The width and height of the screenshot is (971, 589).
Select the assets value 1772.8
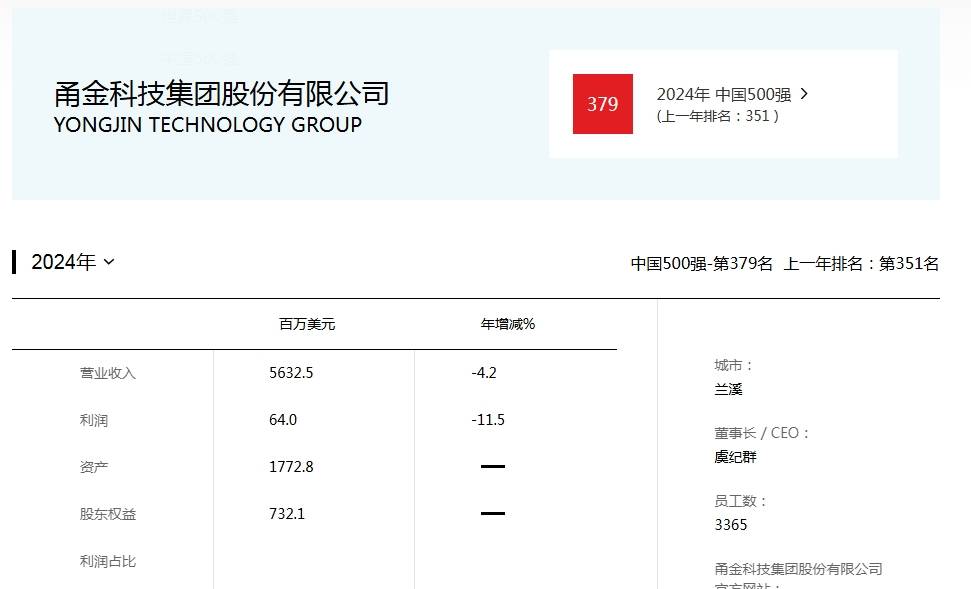click(291, 467)
